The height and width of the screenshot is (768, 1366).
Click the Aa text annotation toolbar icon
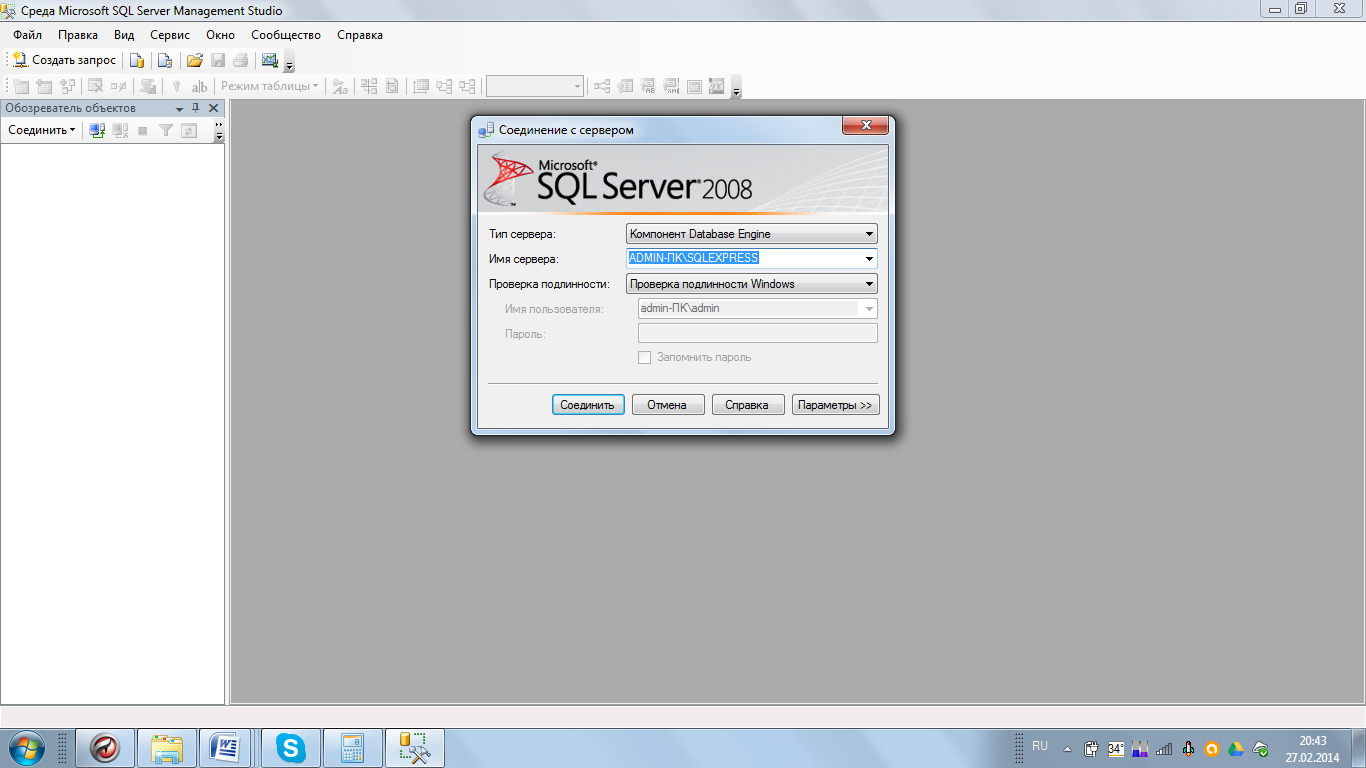pos(340,86)
